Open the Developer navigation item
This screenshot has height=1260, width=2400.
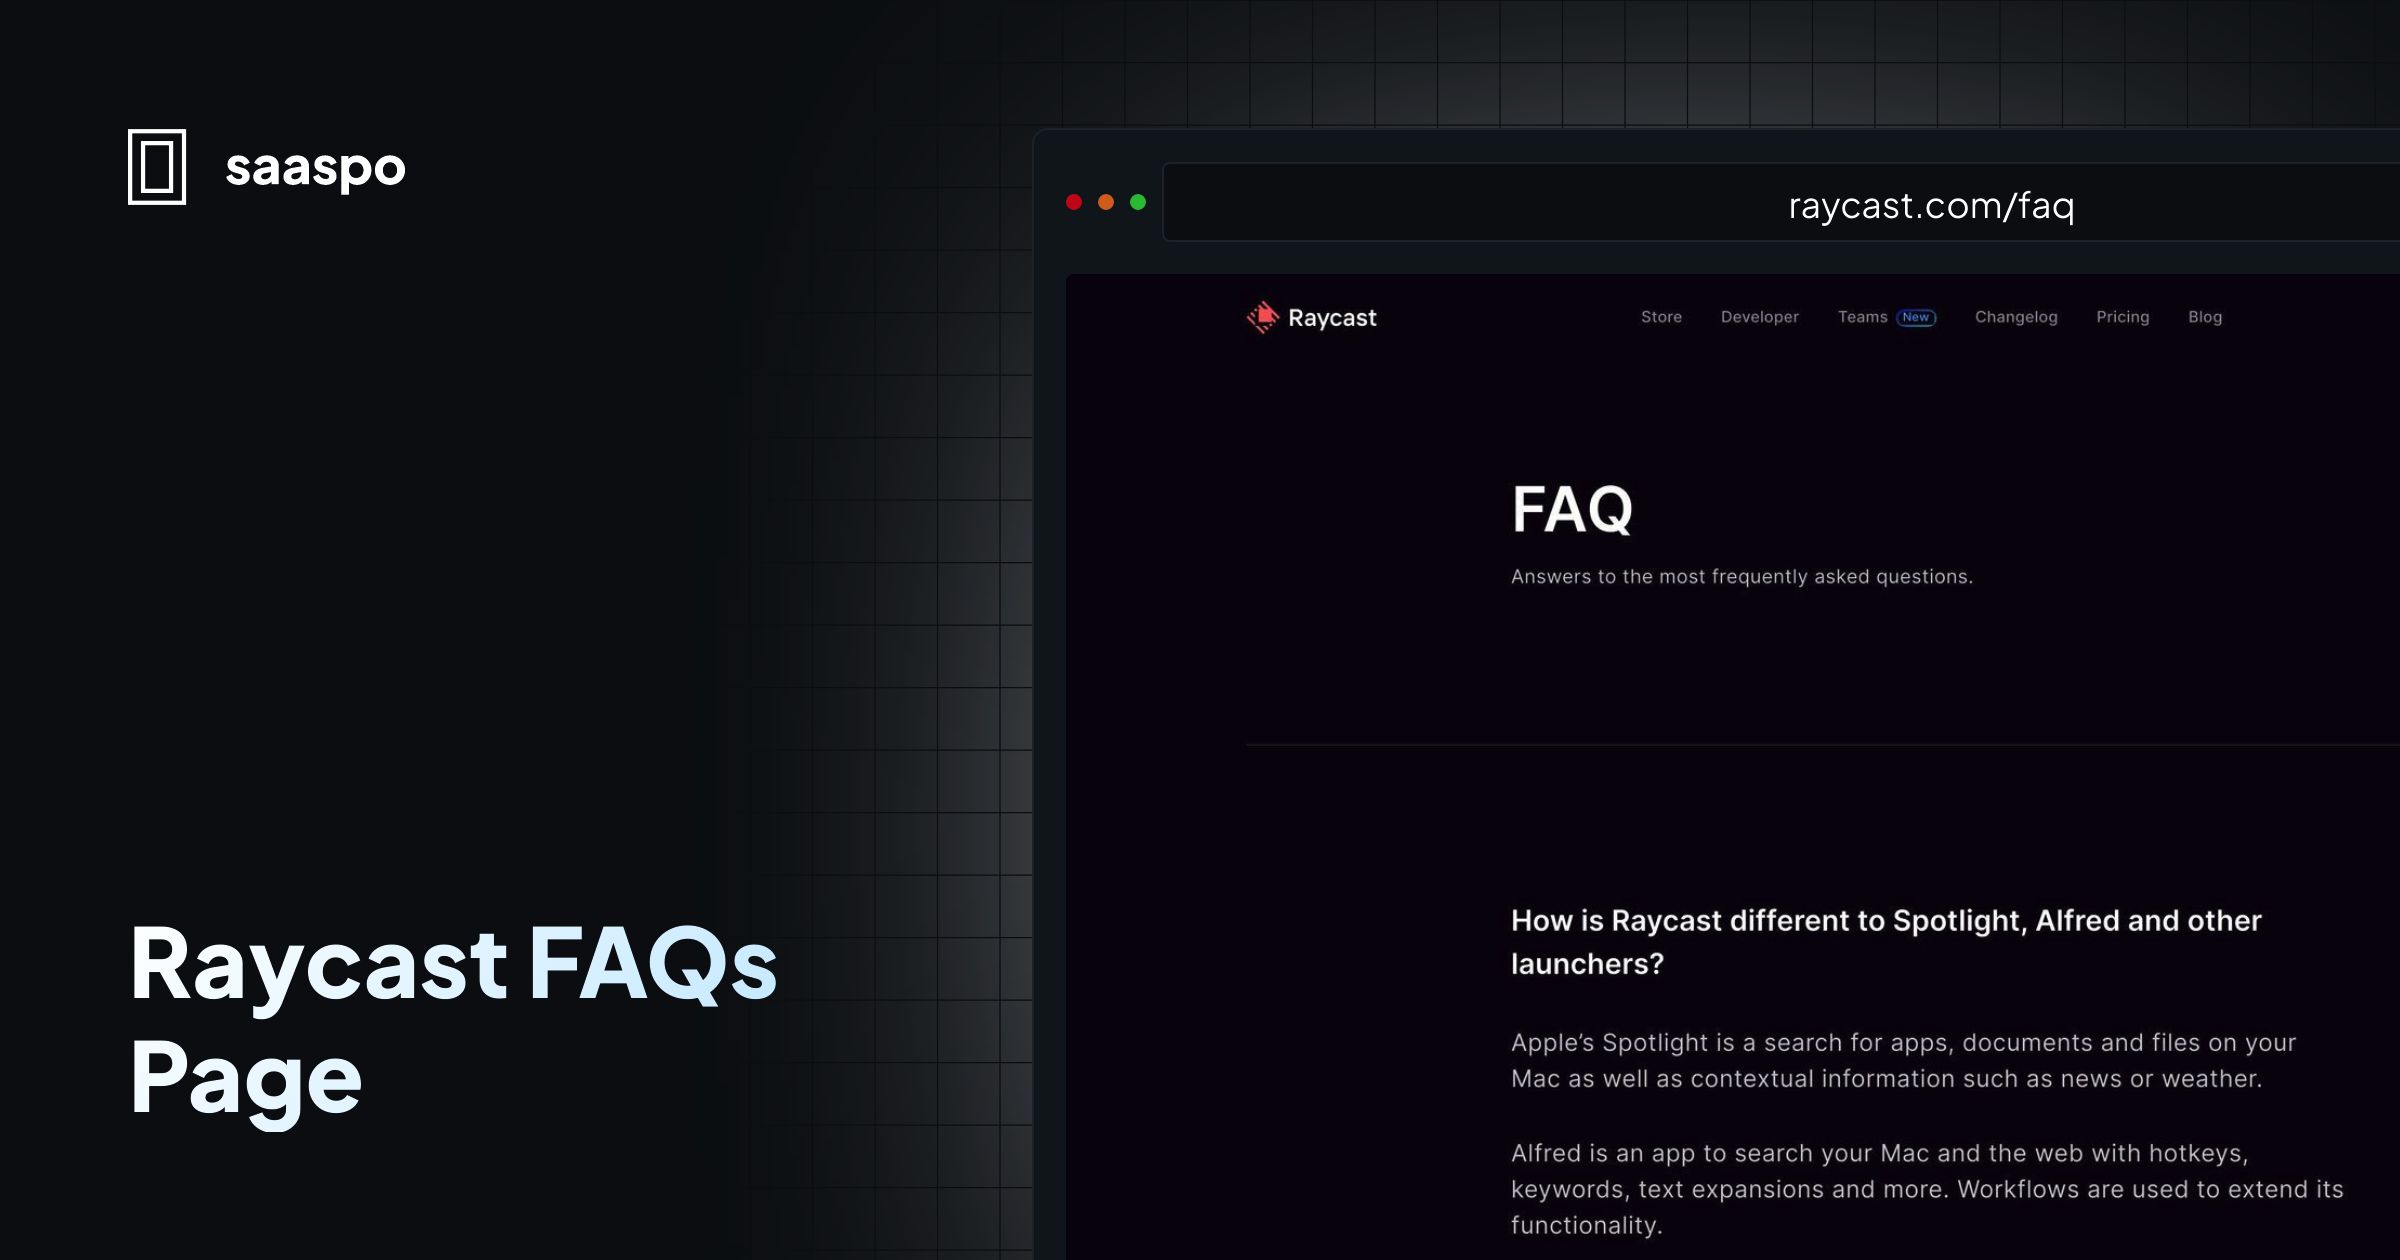[x=1759, y=317]
